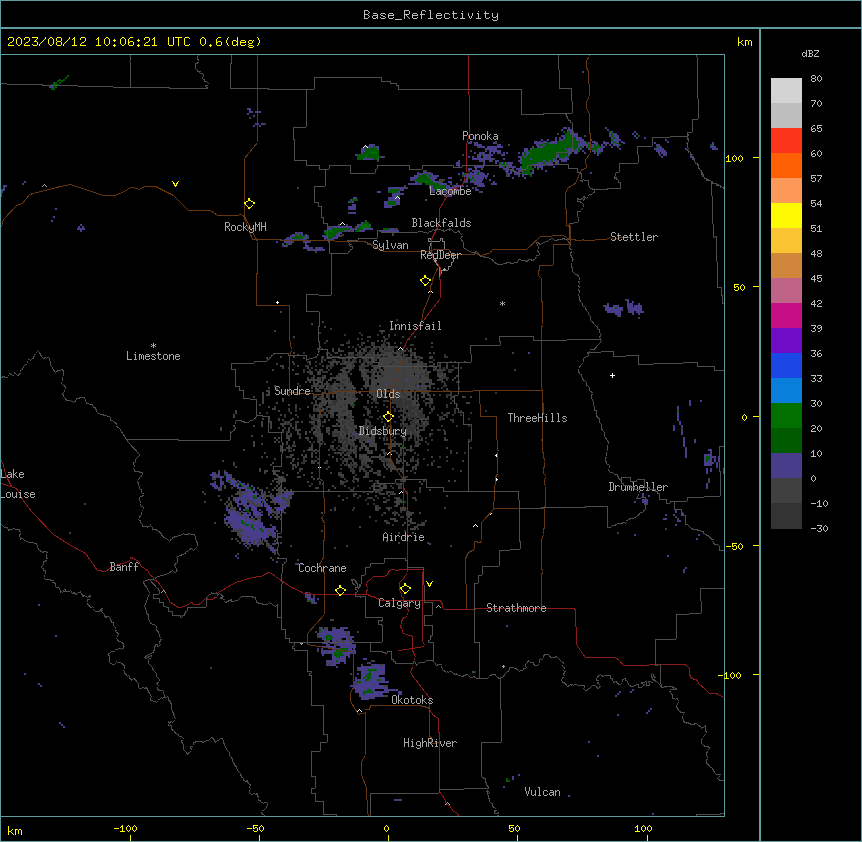Click the purple echo cluster north of Okotoks
Screen dimensions: 862x842
(x=372, y=682)
